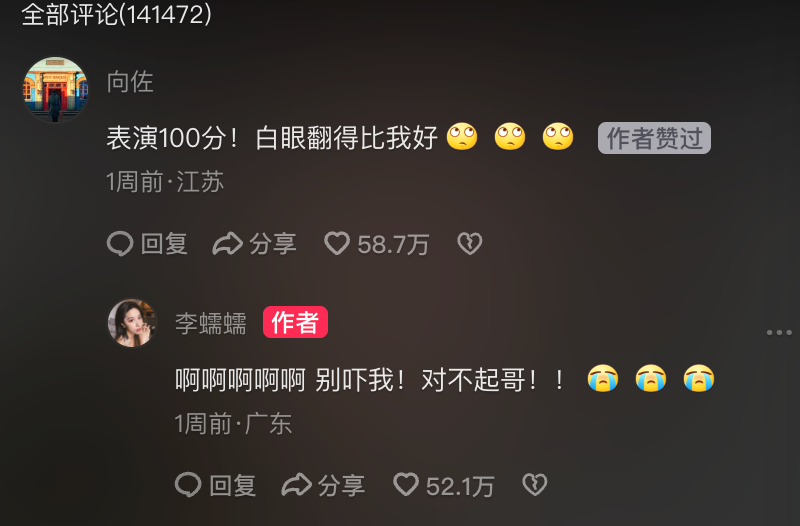Click the red 作者 badge
The width and height of the screenshot is (800, 526).
295,322
